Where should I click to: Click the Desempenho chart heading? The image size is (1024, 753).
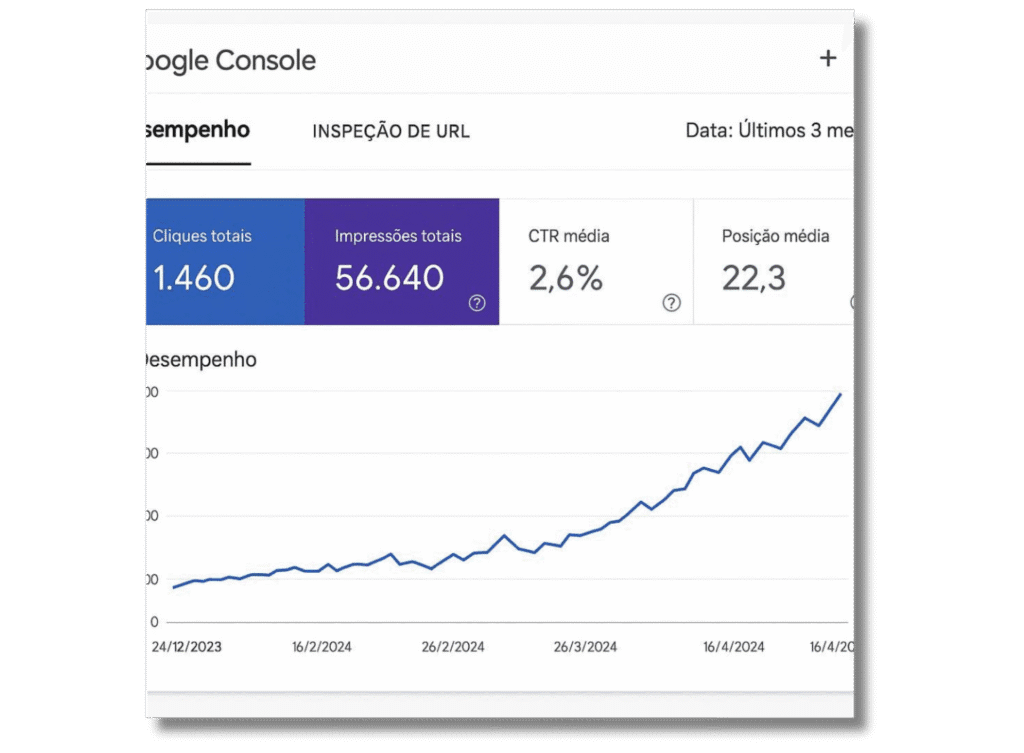coord(201,360)
